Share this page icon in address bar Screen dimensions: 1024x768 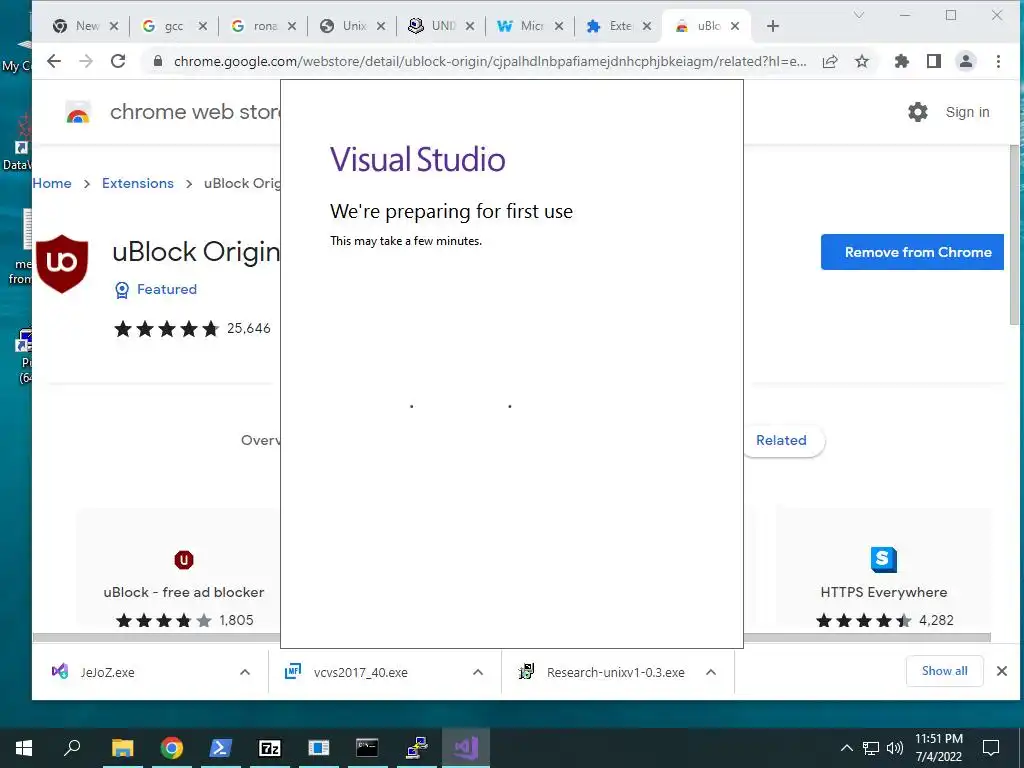pos(830,61)
